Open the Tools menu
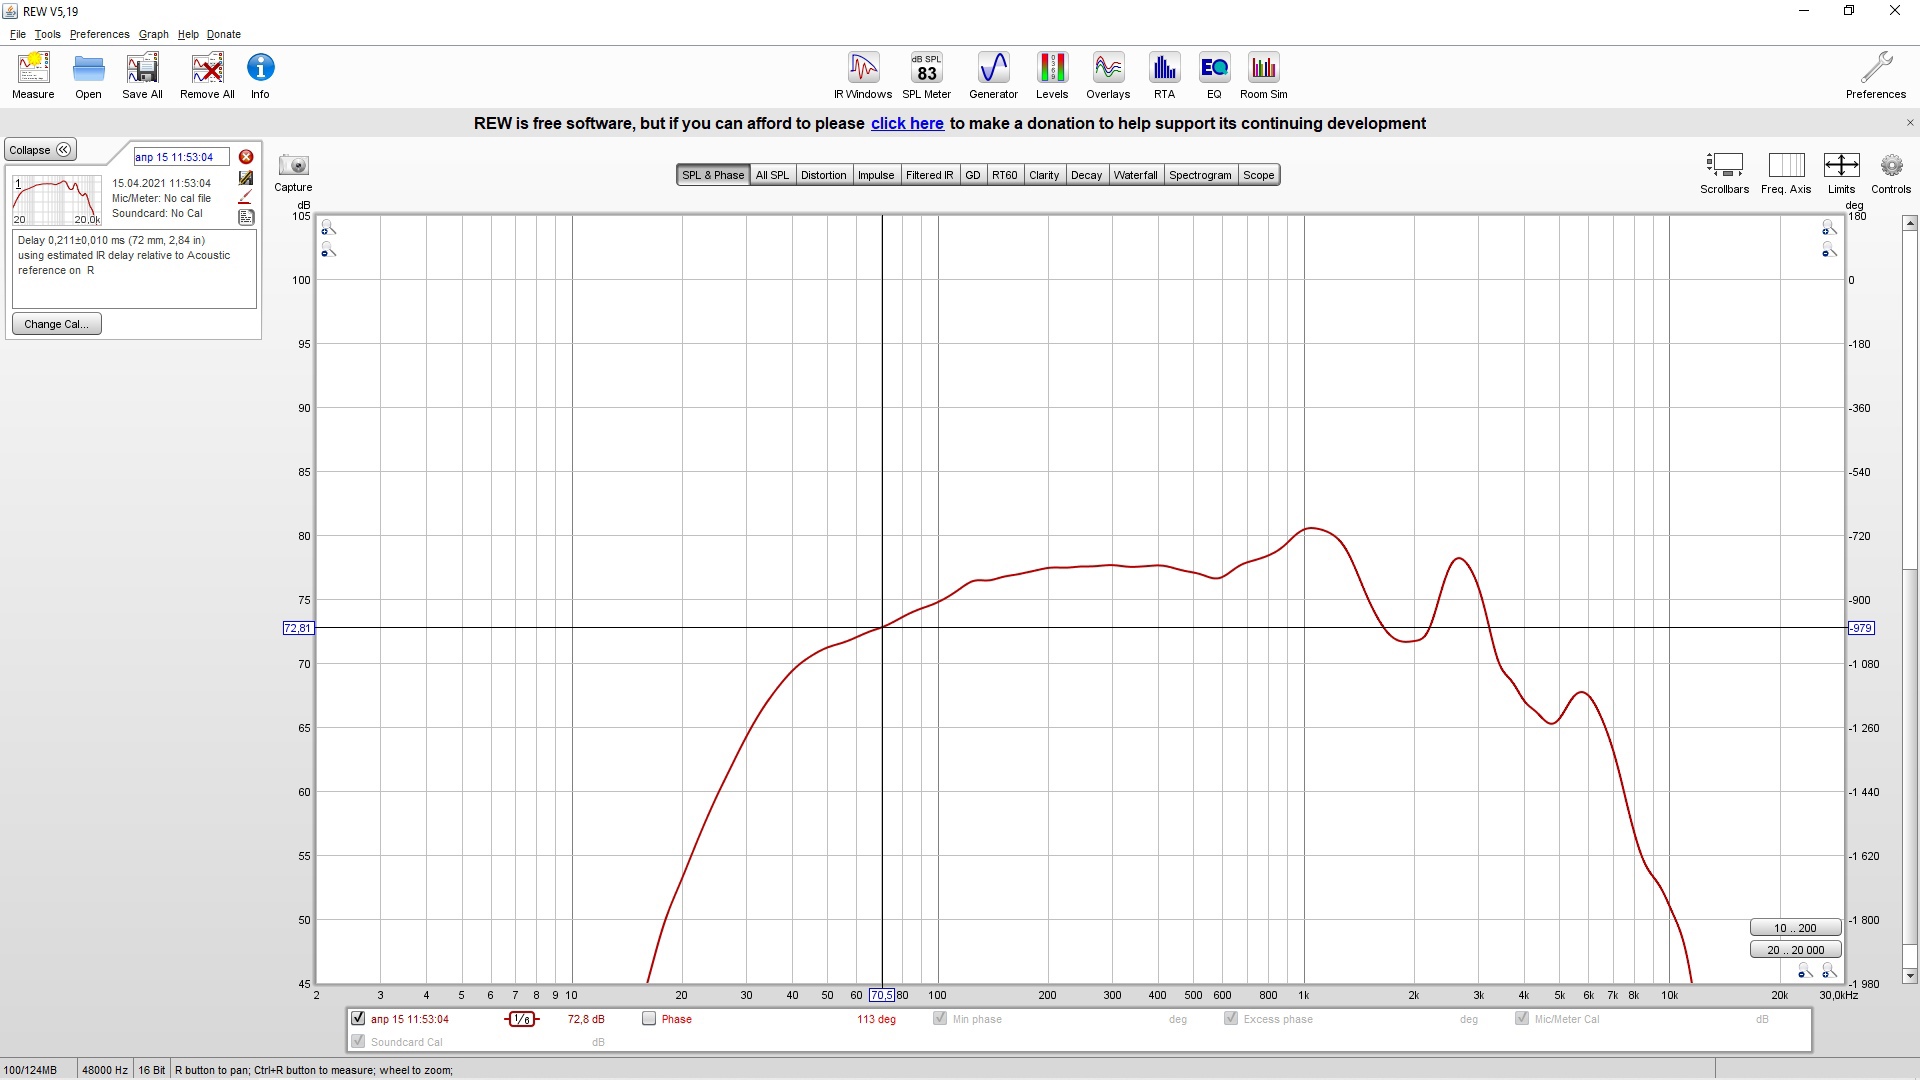 point(47,34)
